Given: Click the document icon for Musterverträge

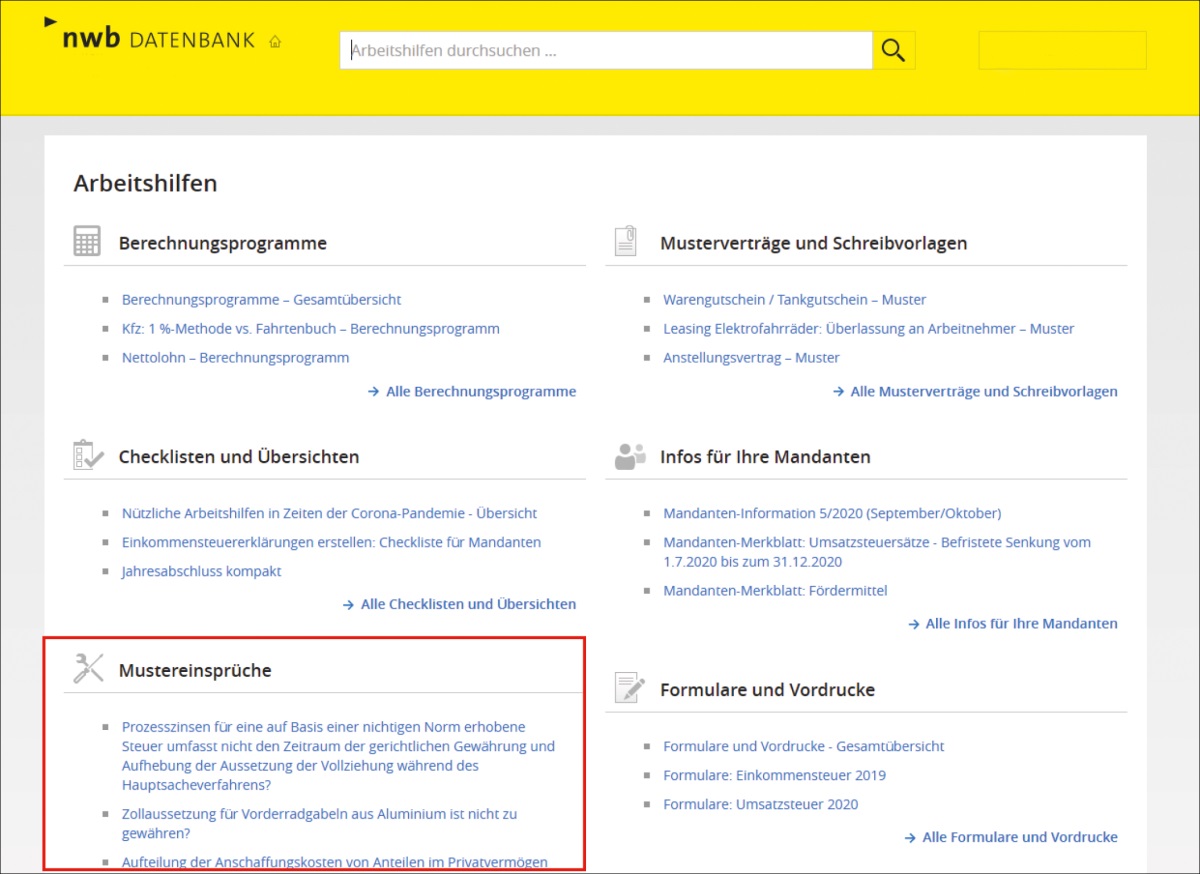Looking at the screenshot, I should [x=625, y=241].
